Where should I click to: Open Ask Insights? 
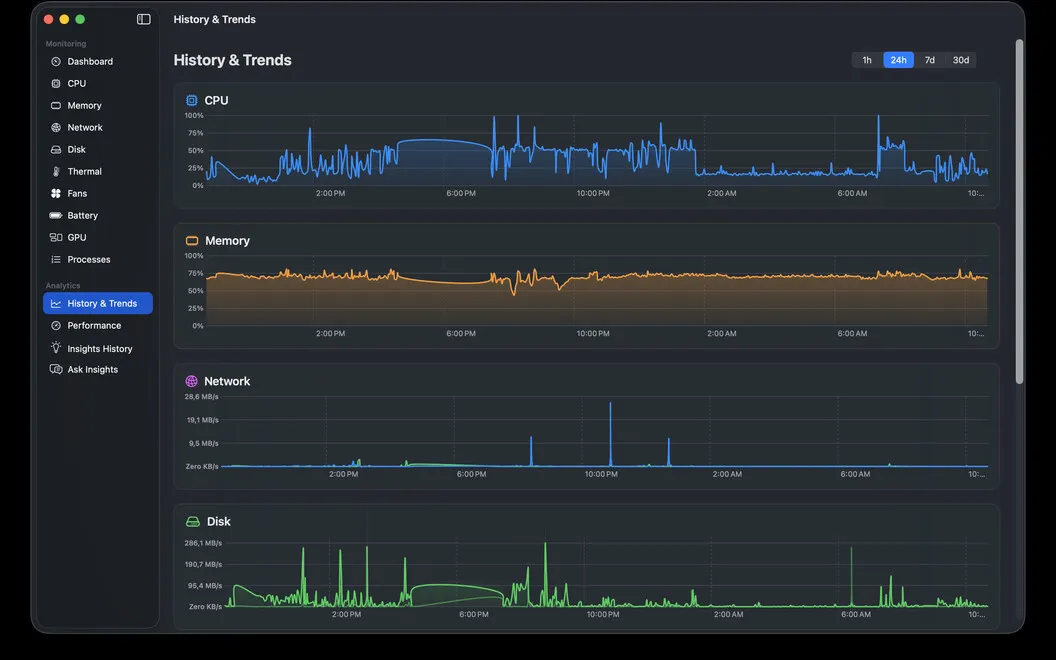(98, 369)
